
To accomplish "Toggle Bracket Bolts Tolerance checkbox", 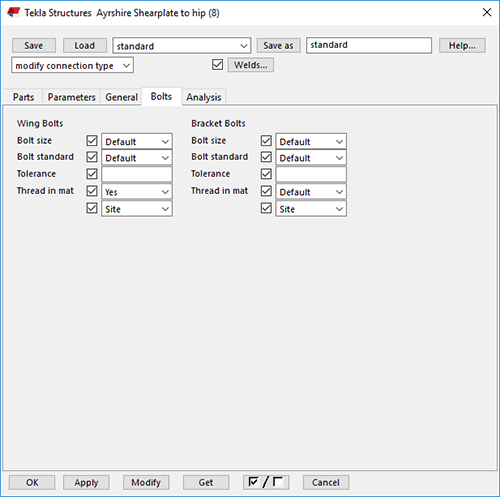I will coord(266,174).
